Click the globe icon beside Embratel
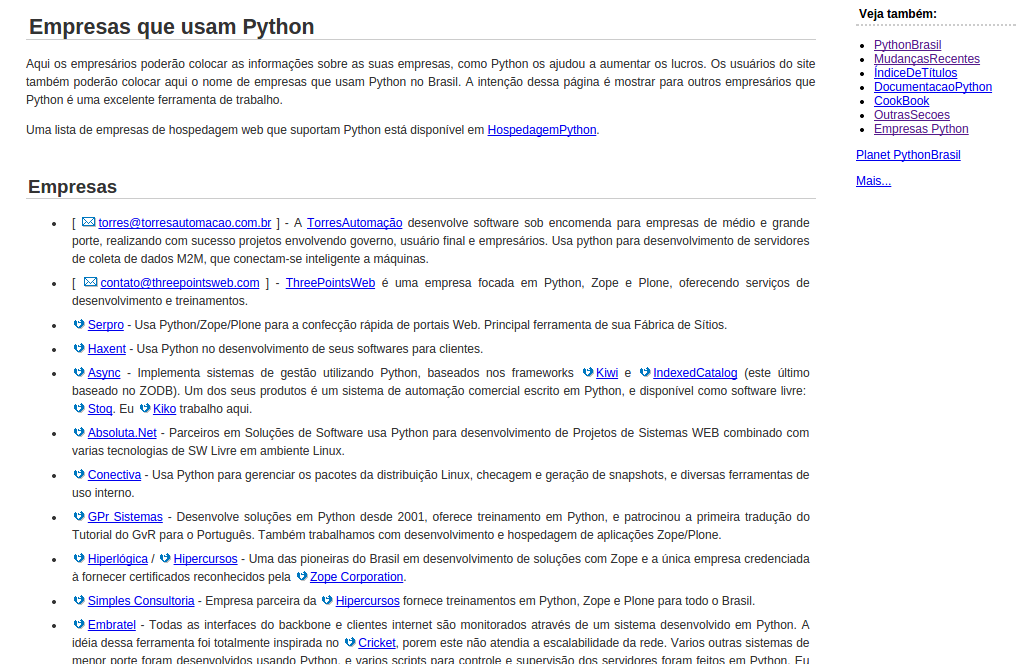This screenshot has width=1022, height=664. tap(79, 624)
